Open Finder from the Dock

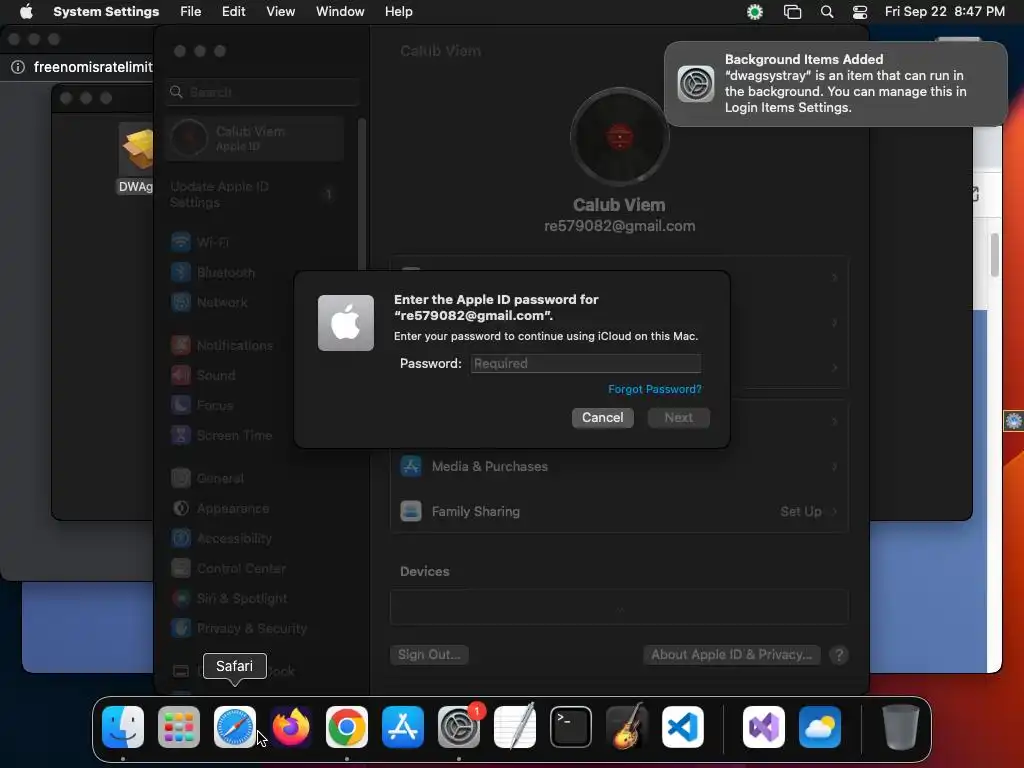[x=123, y=727]
